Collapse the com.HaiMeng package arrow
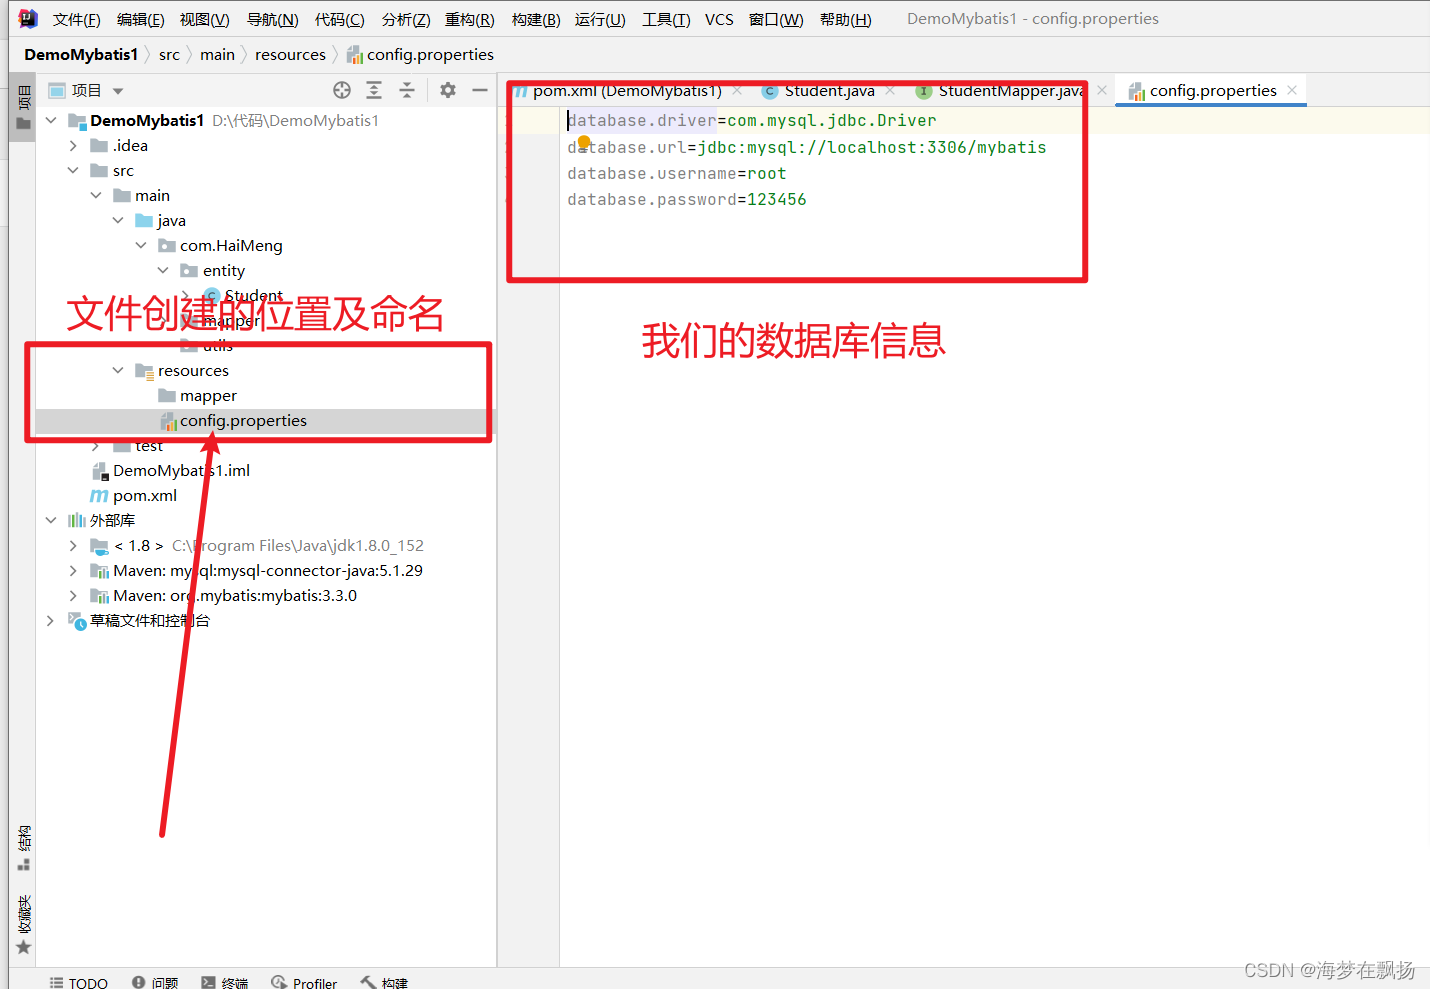 pos(141,245)
